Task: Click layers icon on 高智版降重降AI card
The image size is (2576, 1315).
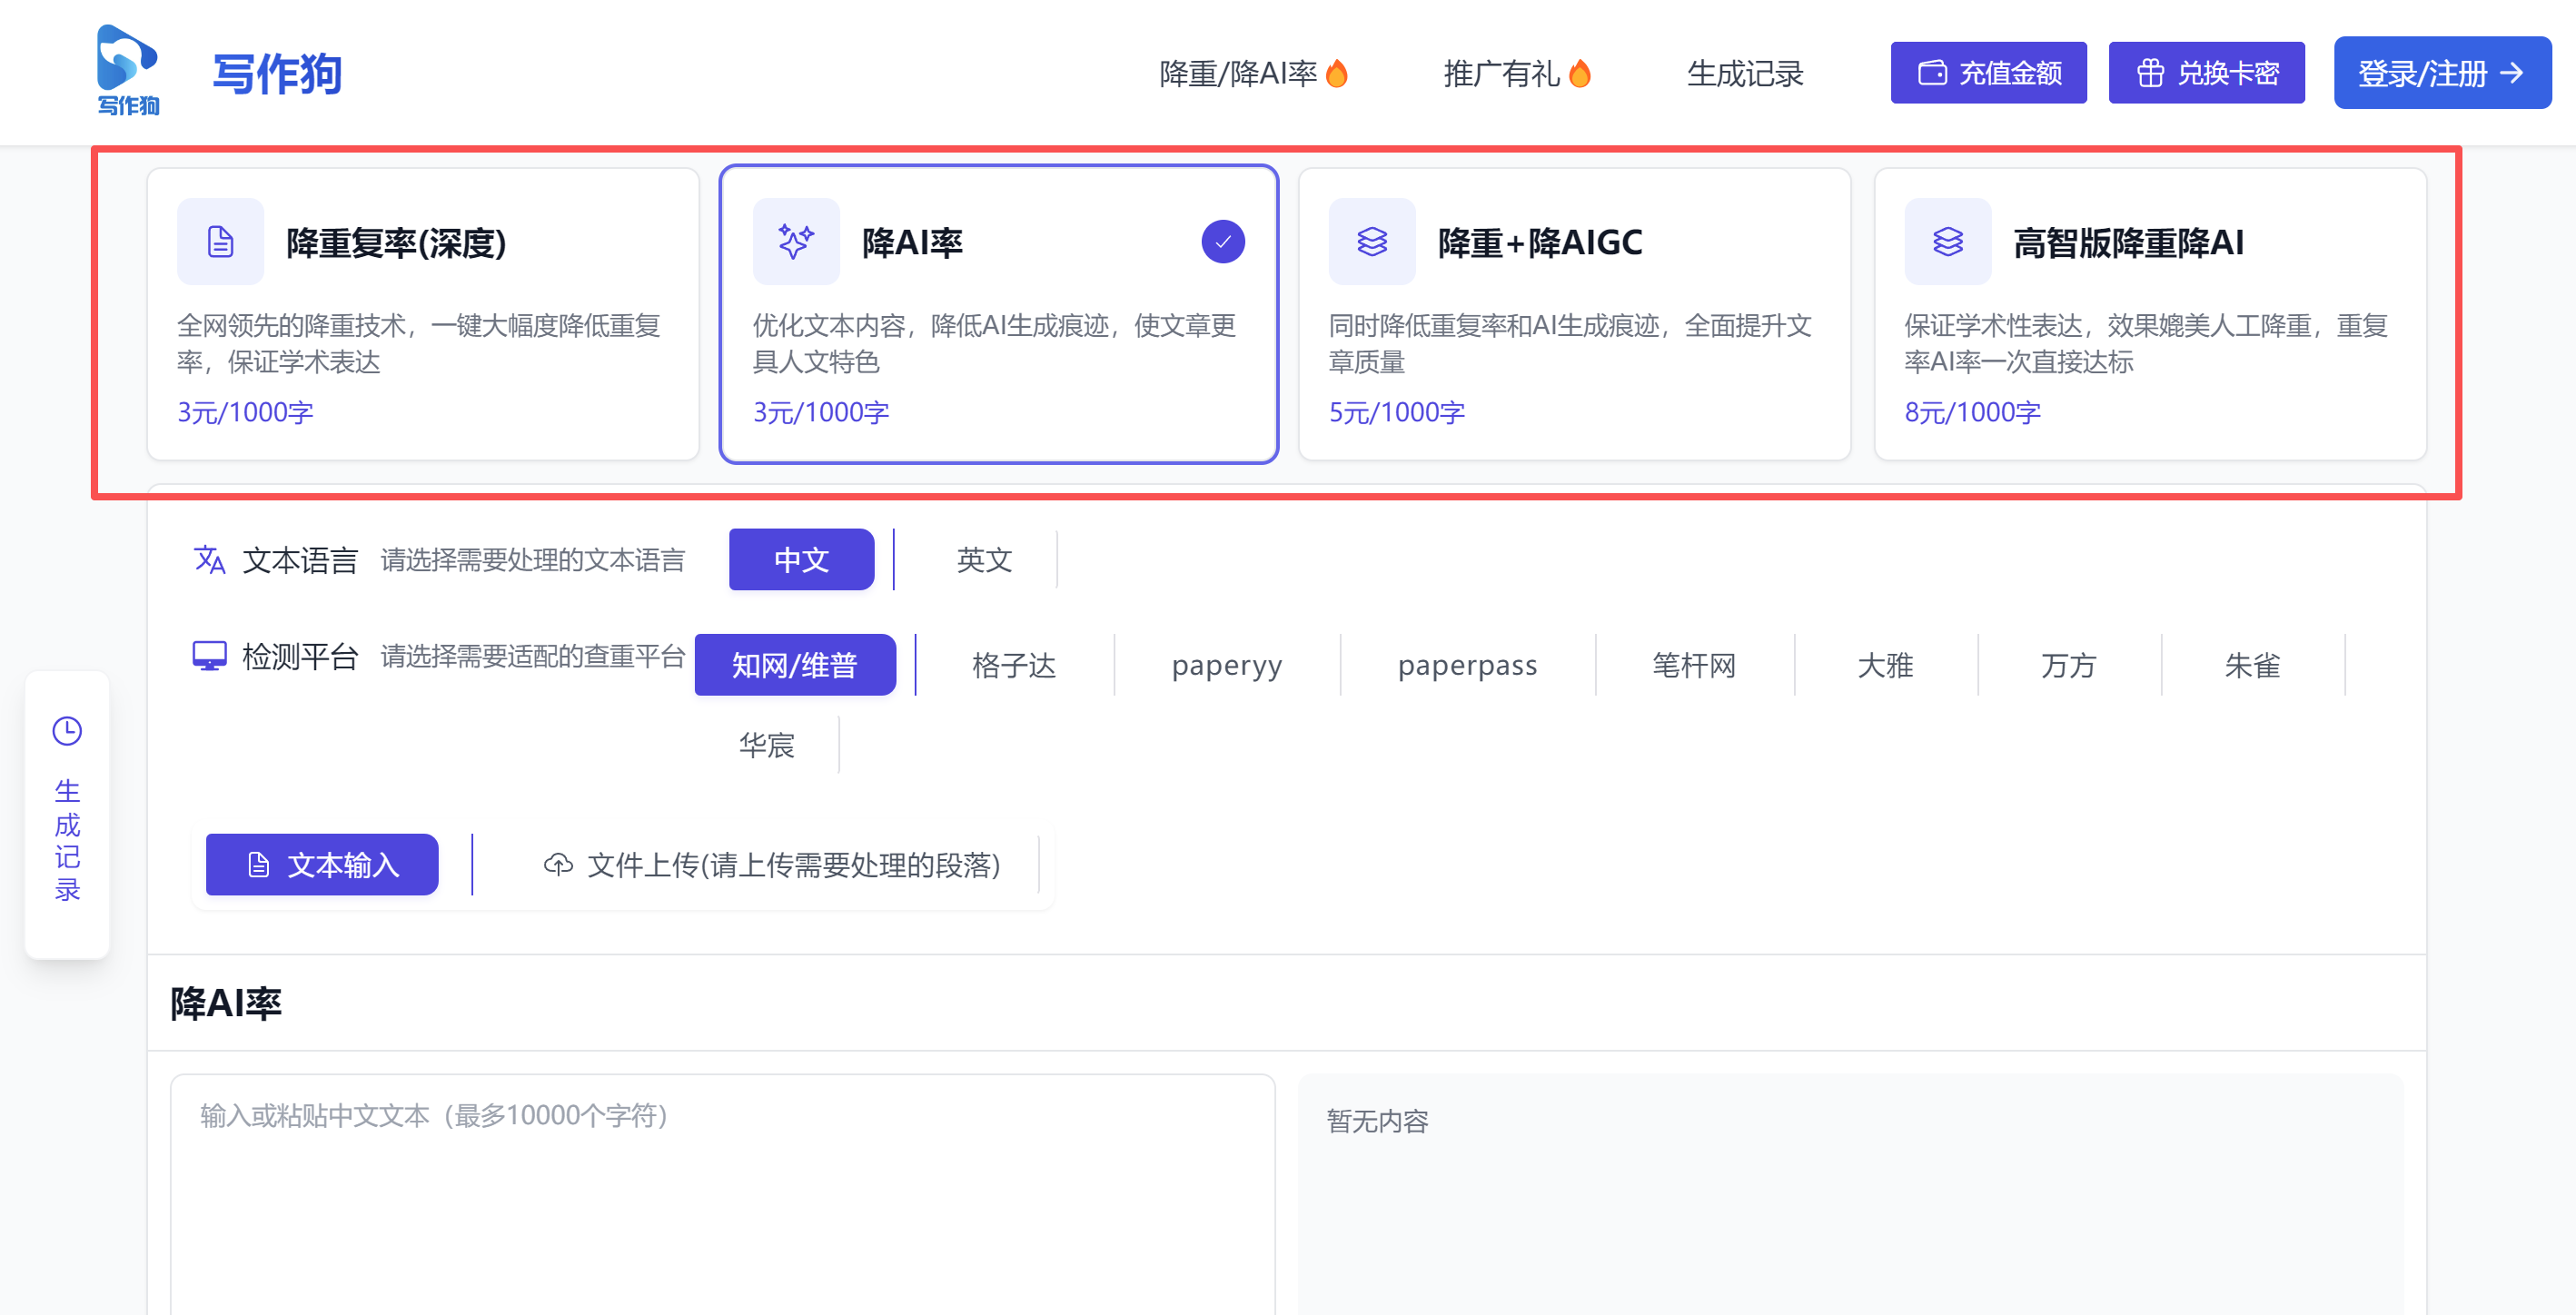Action: coord(1948,241)
